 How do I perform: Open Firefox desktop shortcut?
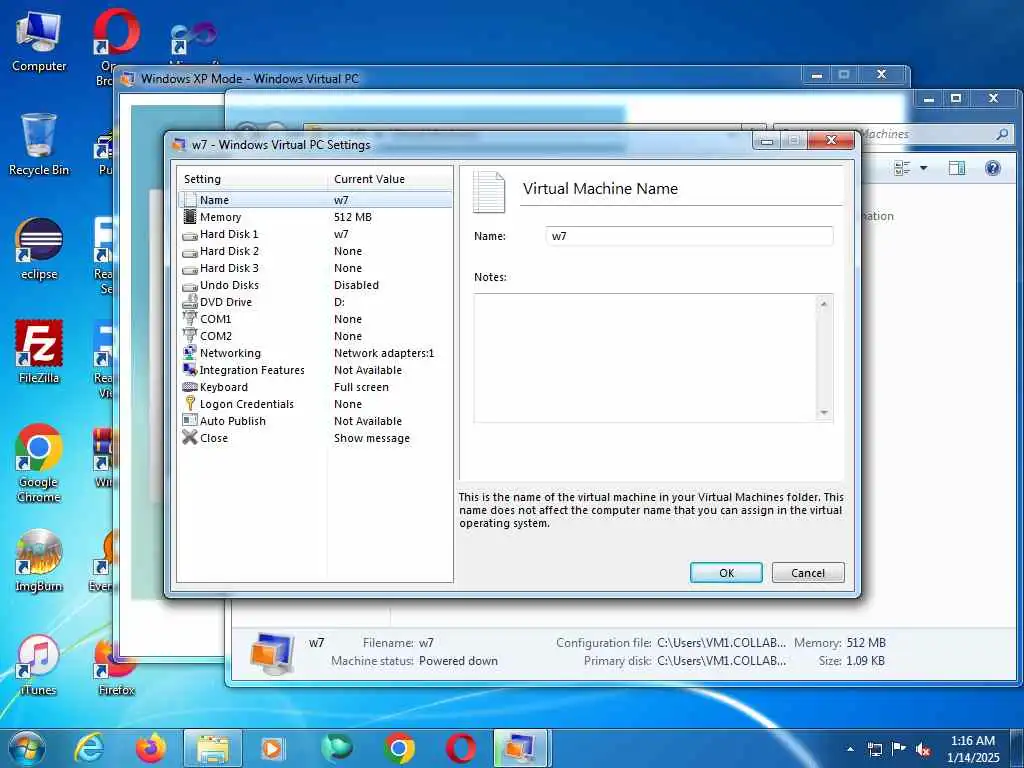point(116,666)
